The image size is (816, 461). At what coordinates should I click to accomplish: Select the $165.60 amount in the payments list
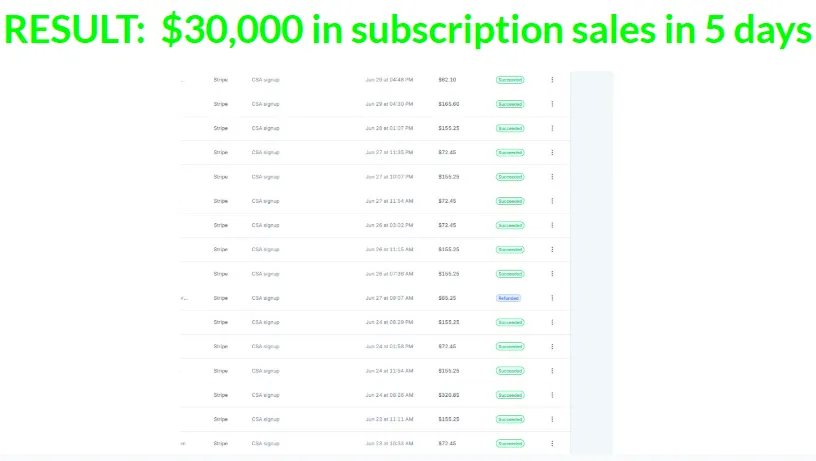click(x=449, y=104)
